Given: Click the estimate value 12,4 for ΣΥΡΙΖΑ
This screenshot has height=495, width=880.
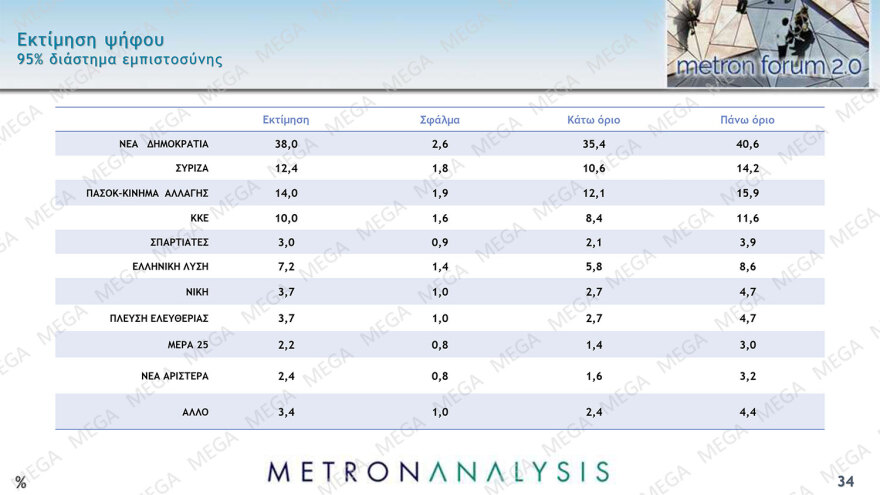Looking at the screenshot, I should [x=286, y=168].
